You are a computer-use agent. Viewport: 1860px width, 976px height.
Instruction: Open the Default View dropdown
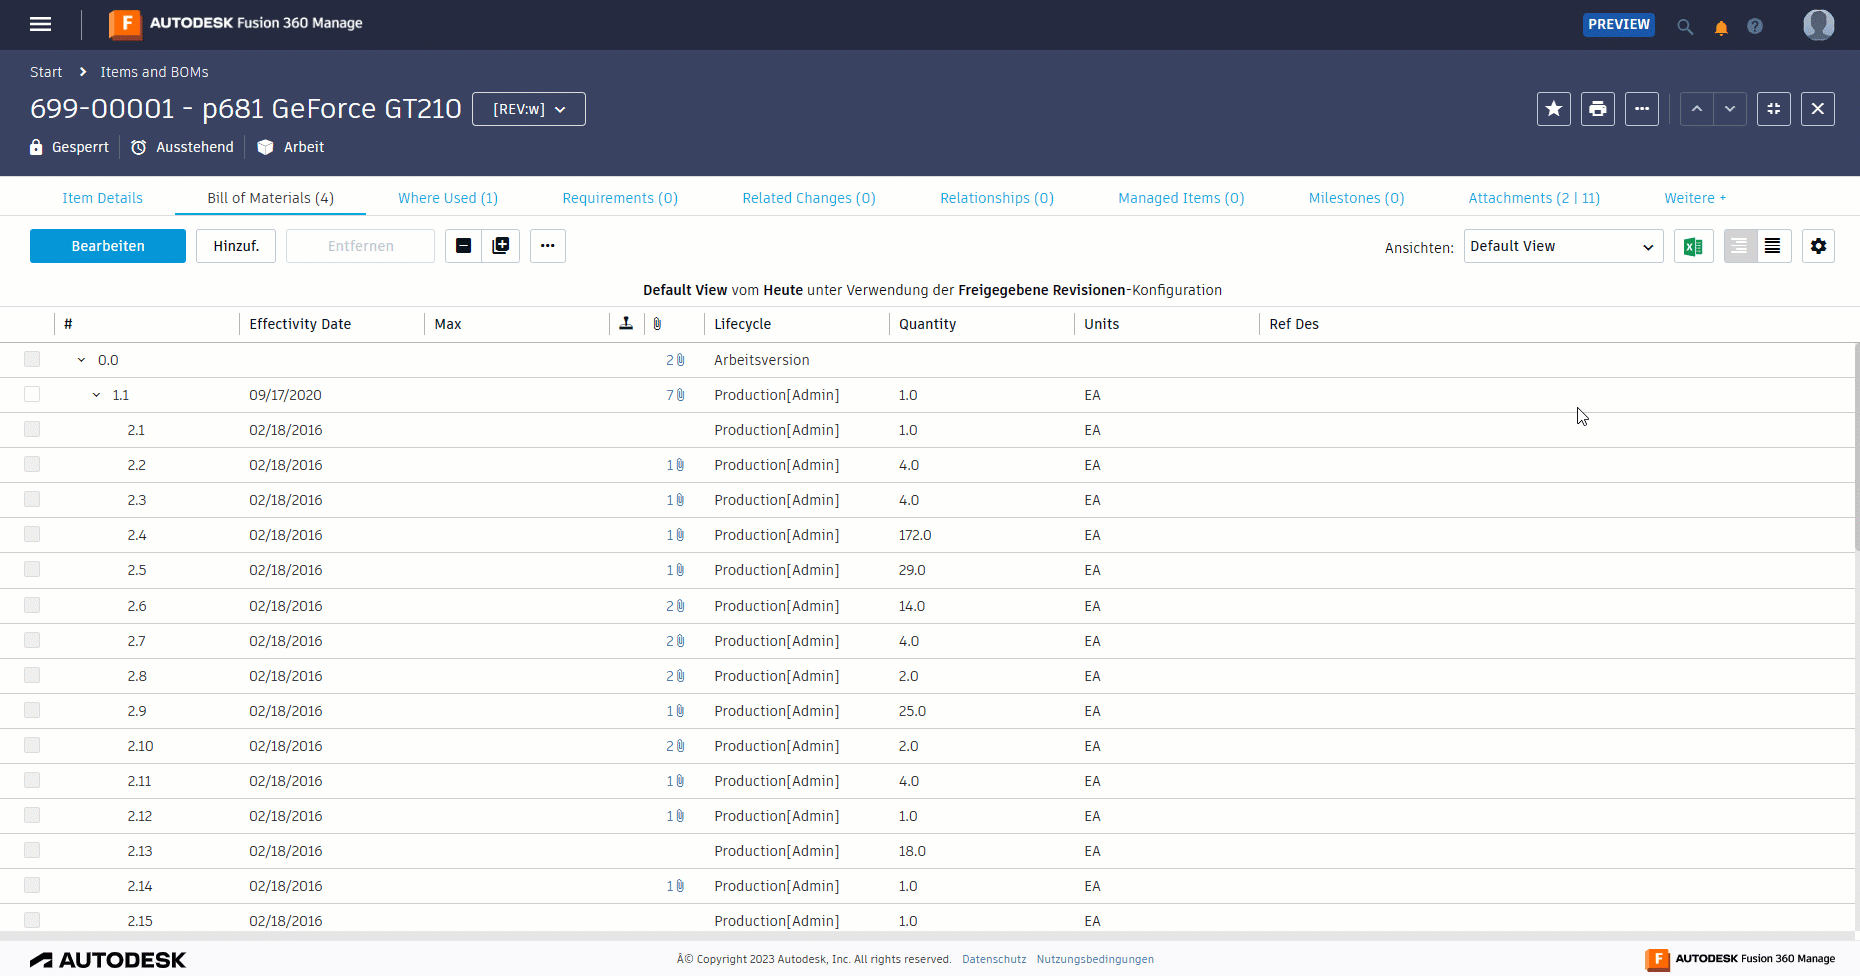point(1563,246)
